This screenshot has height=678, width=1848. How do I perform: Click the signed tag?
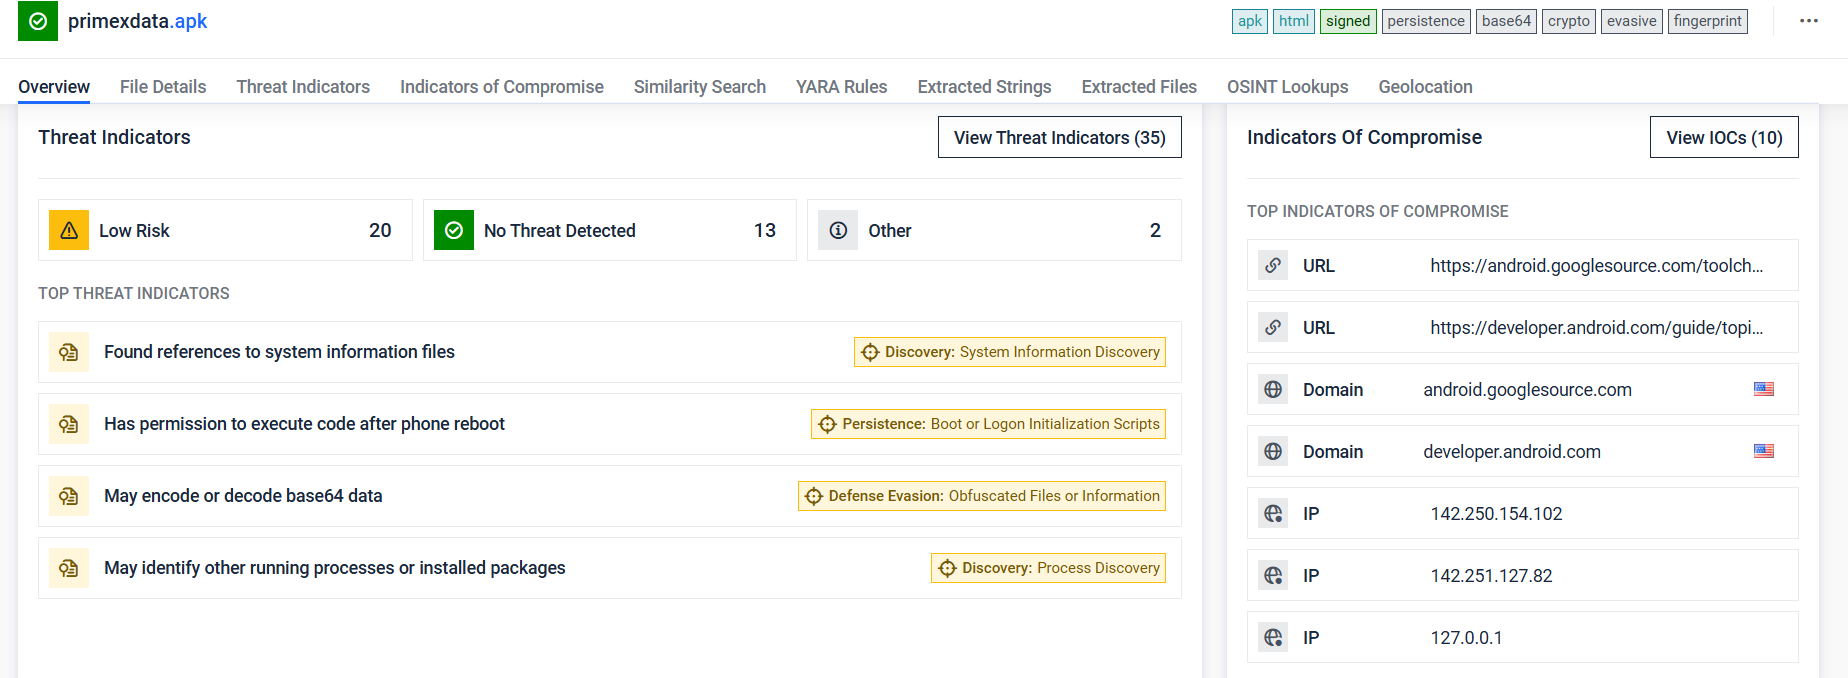coord(1348,21)
